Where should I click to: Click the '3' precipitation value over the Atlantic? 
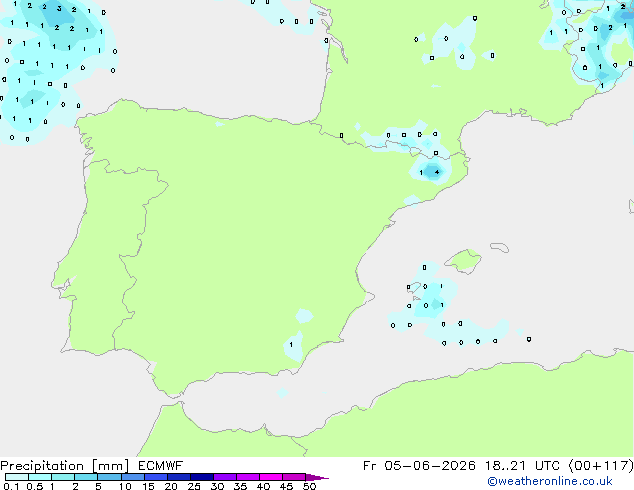(59, 8)
